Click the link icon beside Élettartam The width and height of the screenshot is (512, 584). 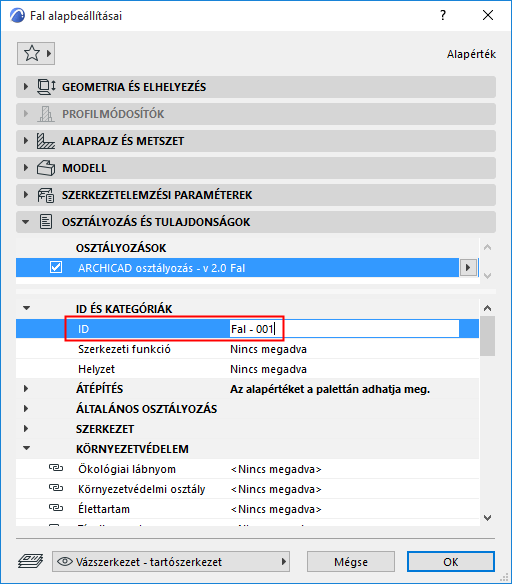pos(56,508)
